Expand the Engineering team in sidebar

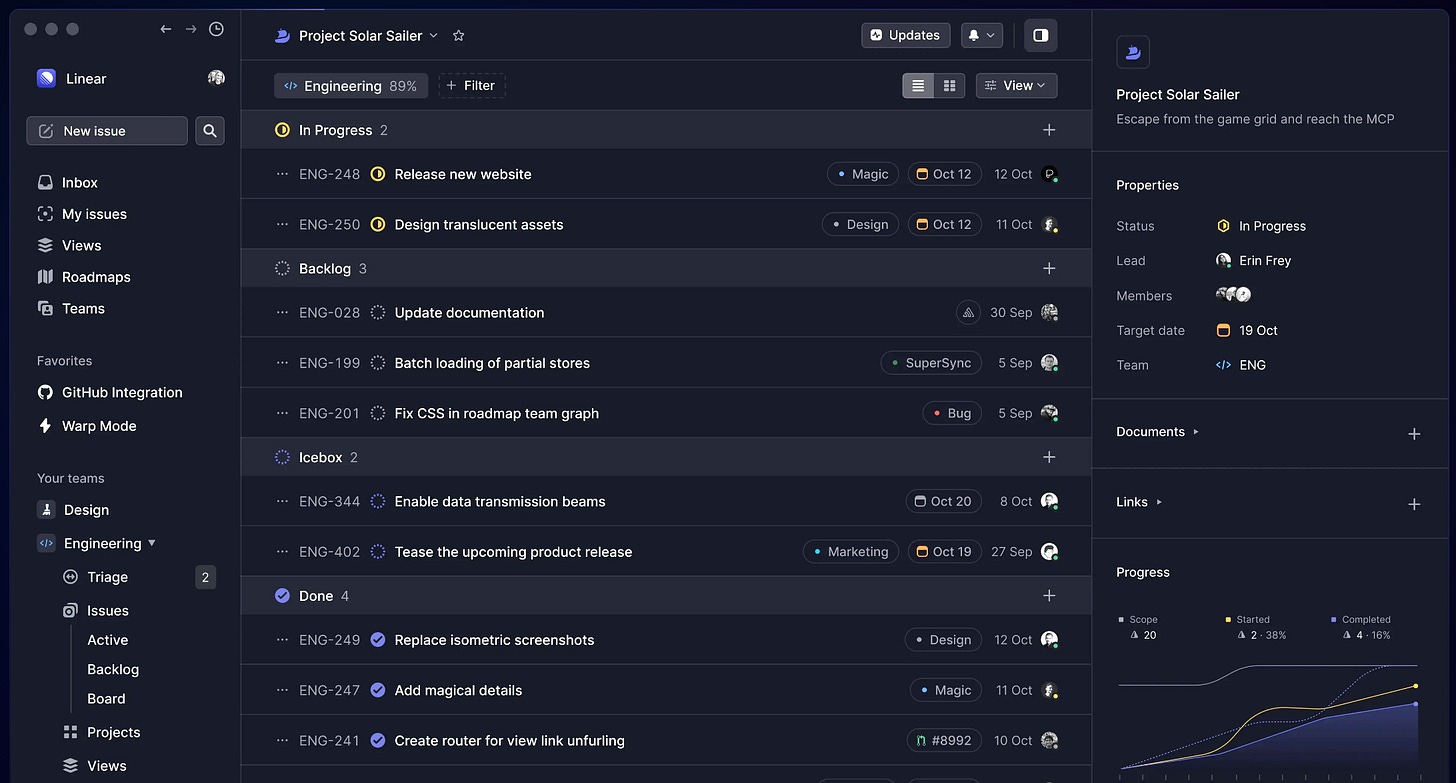[152, 543]
